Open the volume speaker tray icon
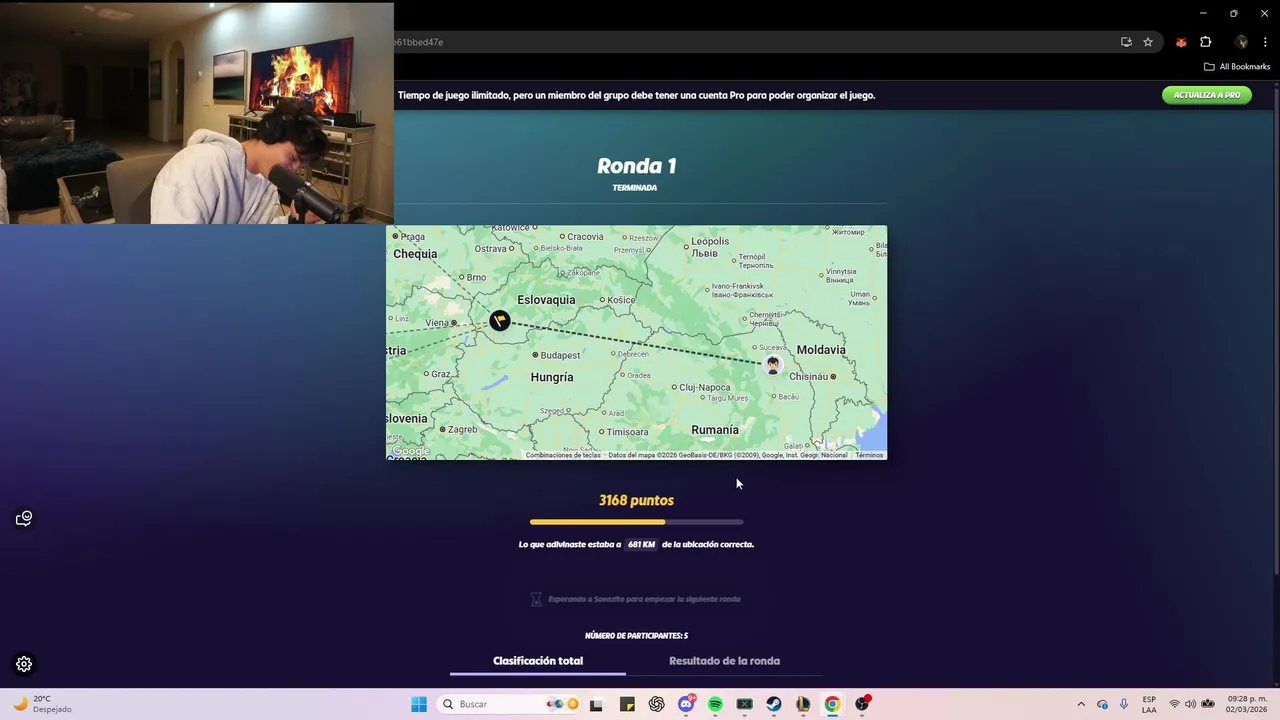 pos(1190,704)
